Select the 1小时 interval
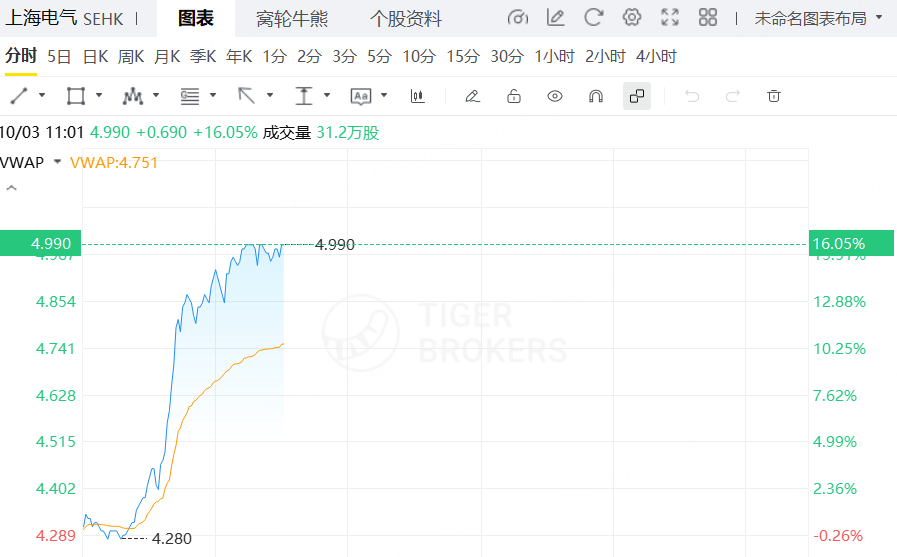 tap(554, 57)
